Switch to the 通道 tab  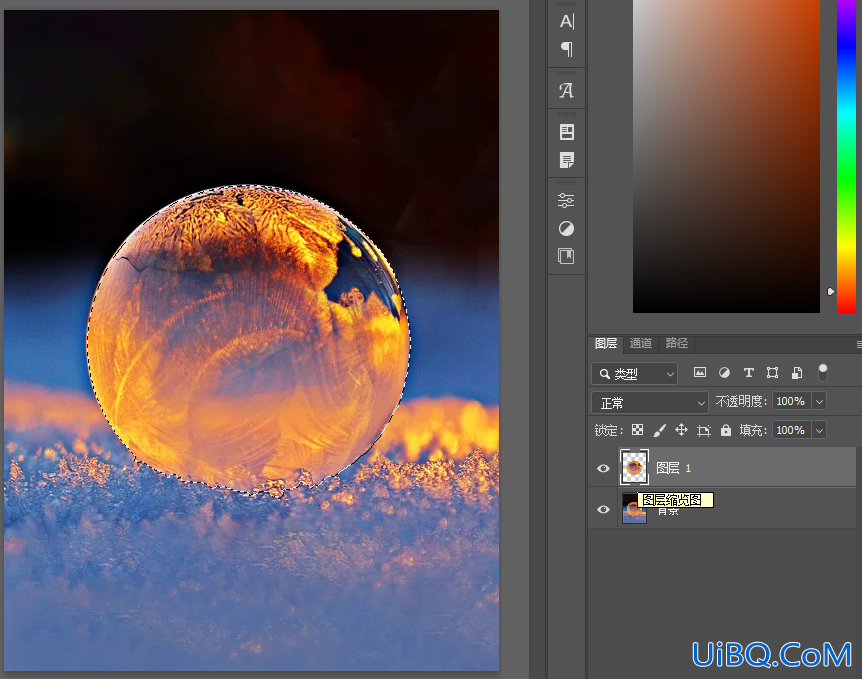click(x=640, y=344)
